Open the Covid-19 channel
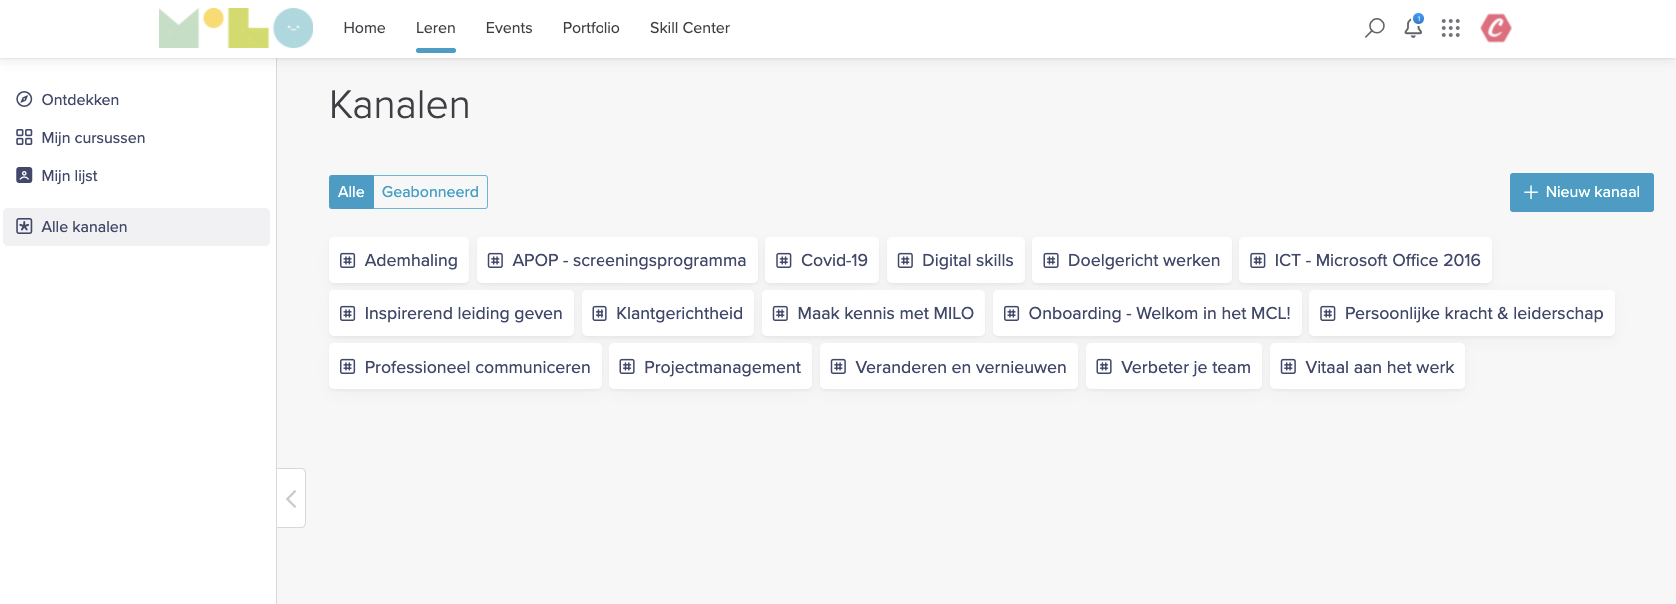1676x604 pixels. coord(822,260)
